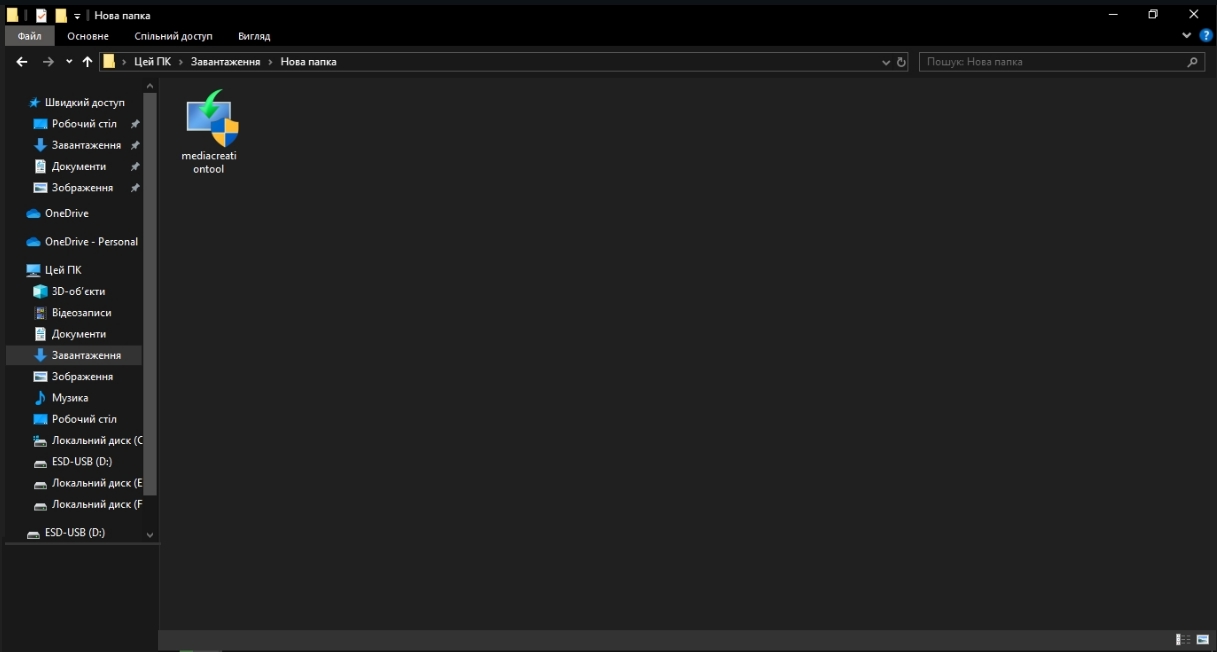Open Локальний диск (E:) drive

pos(88,483)
